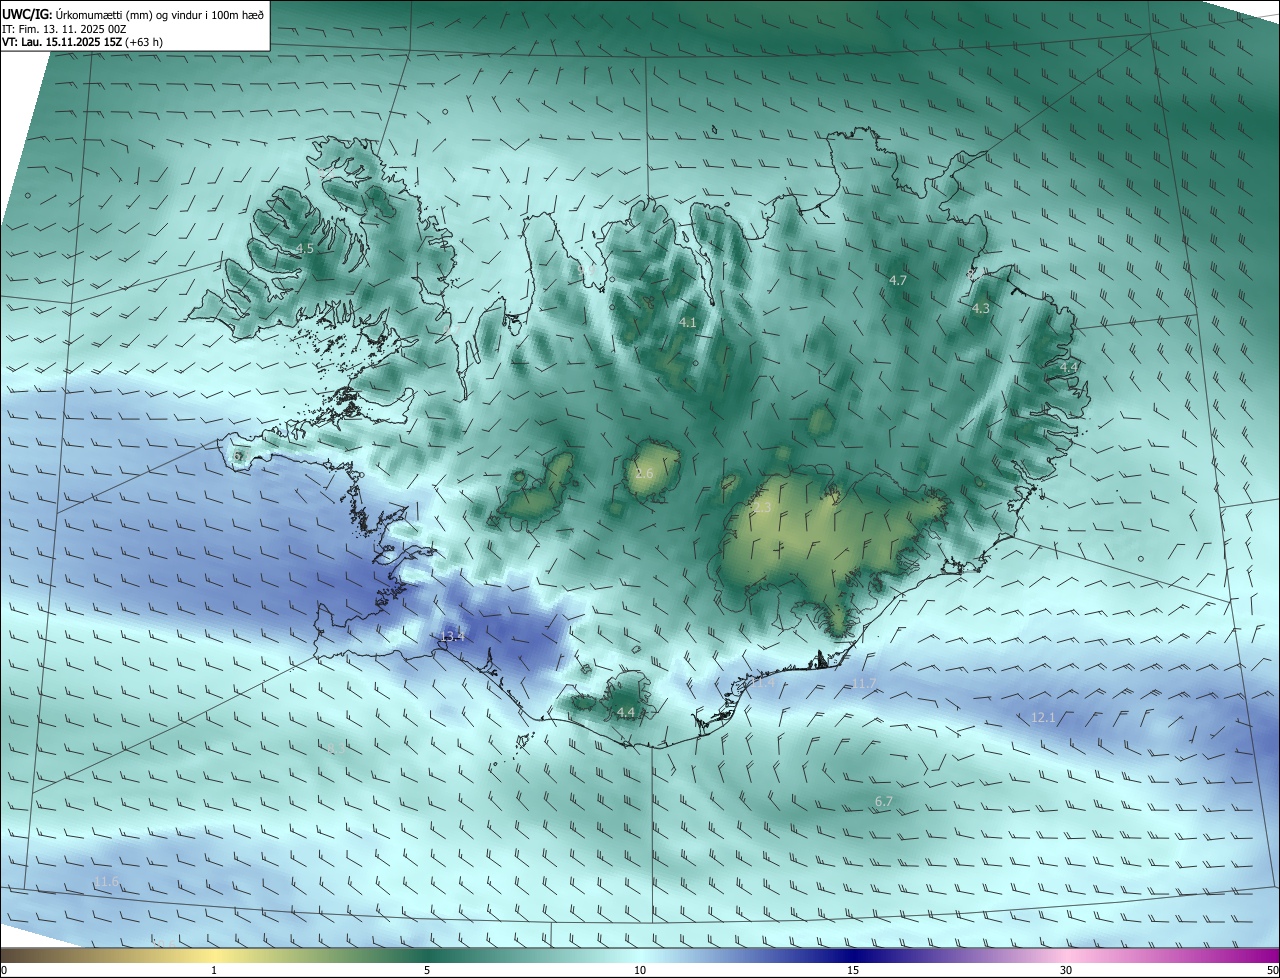Click the 4.3 value label in northeast Iceland
1280x978 pixels.
980,308
